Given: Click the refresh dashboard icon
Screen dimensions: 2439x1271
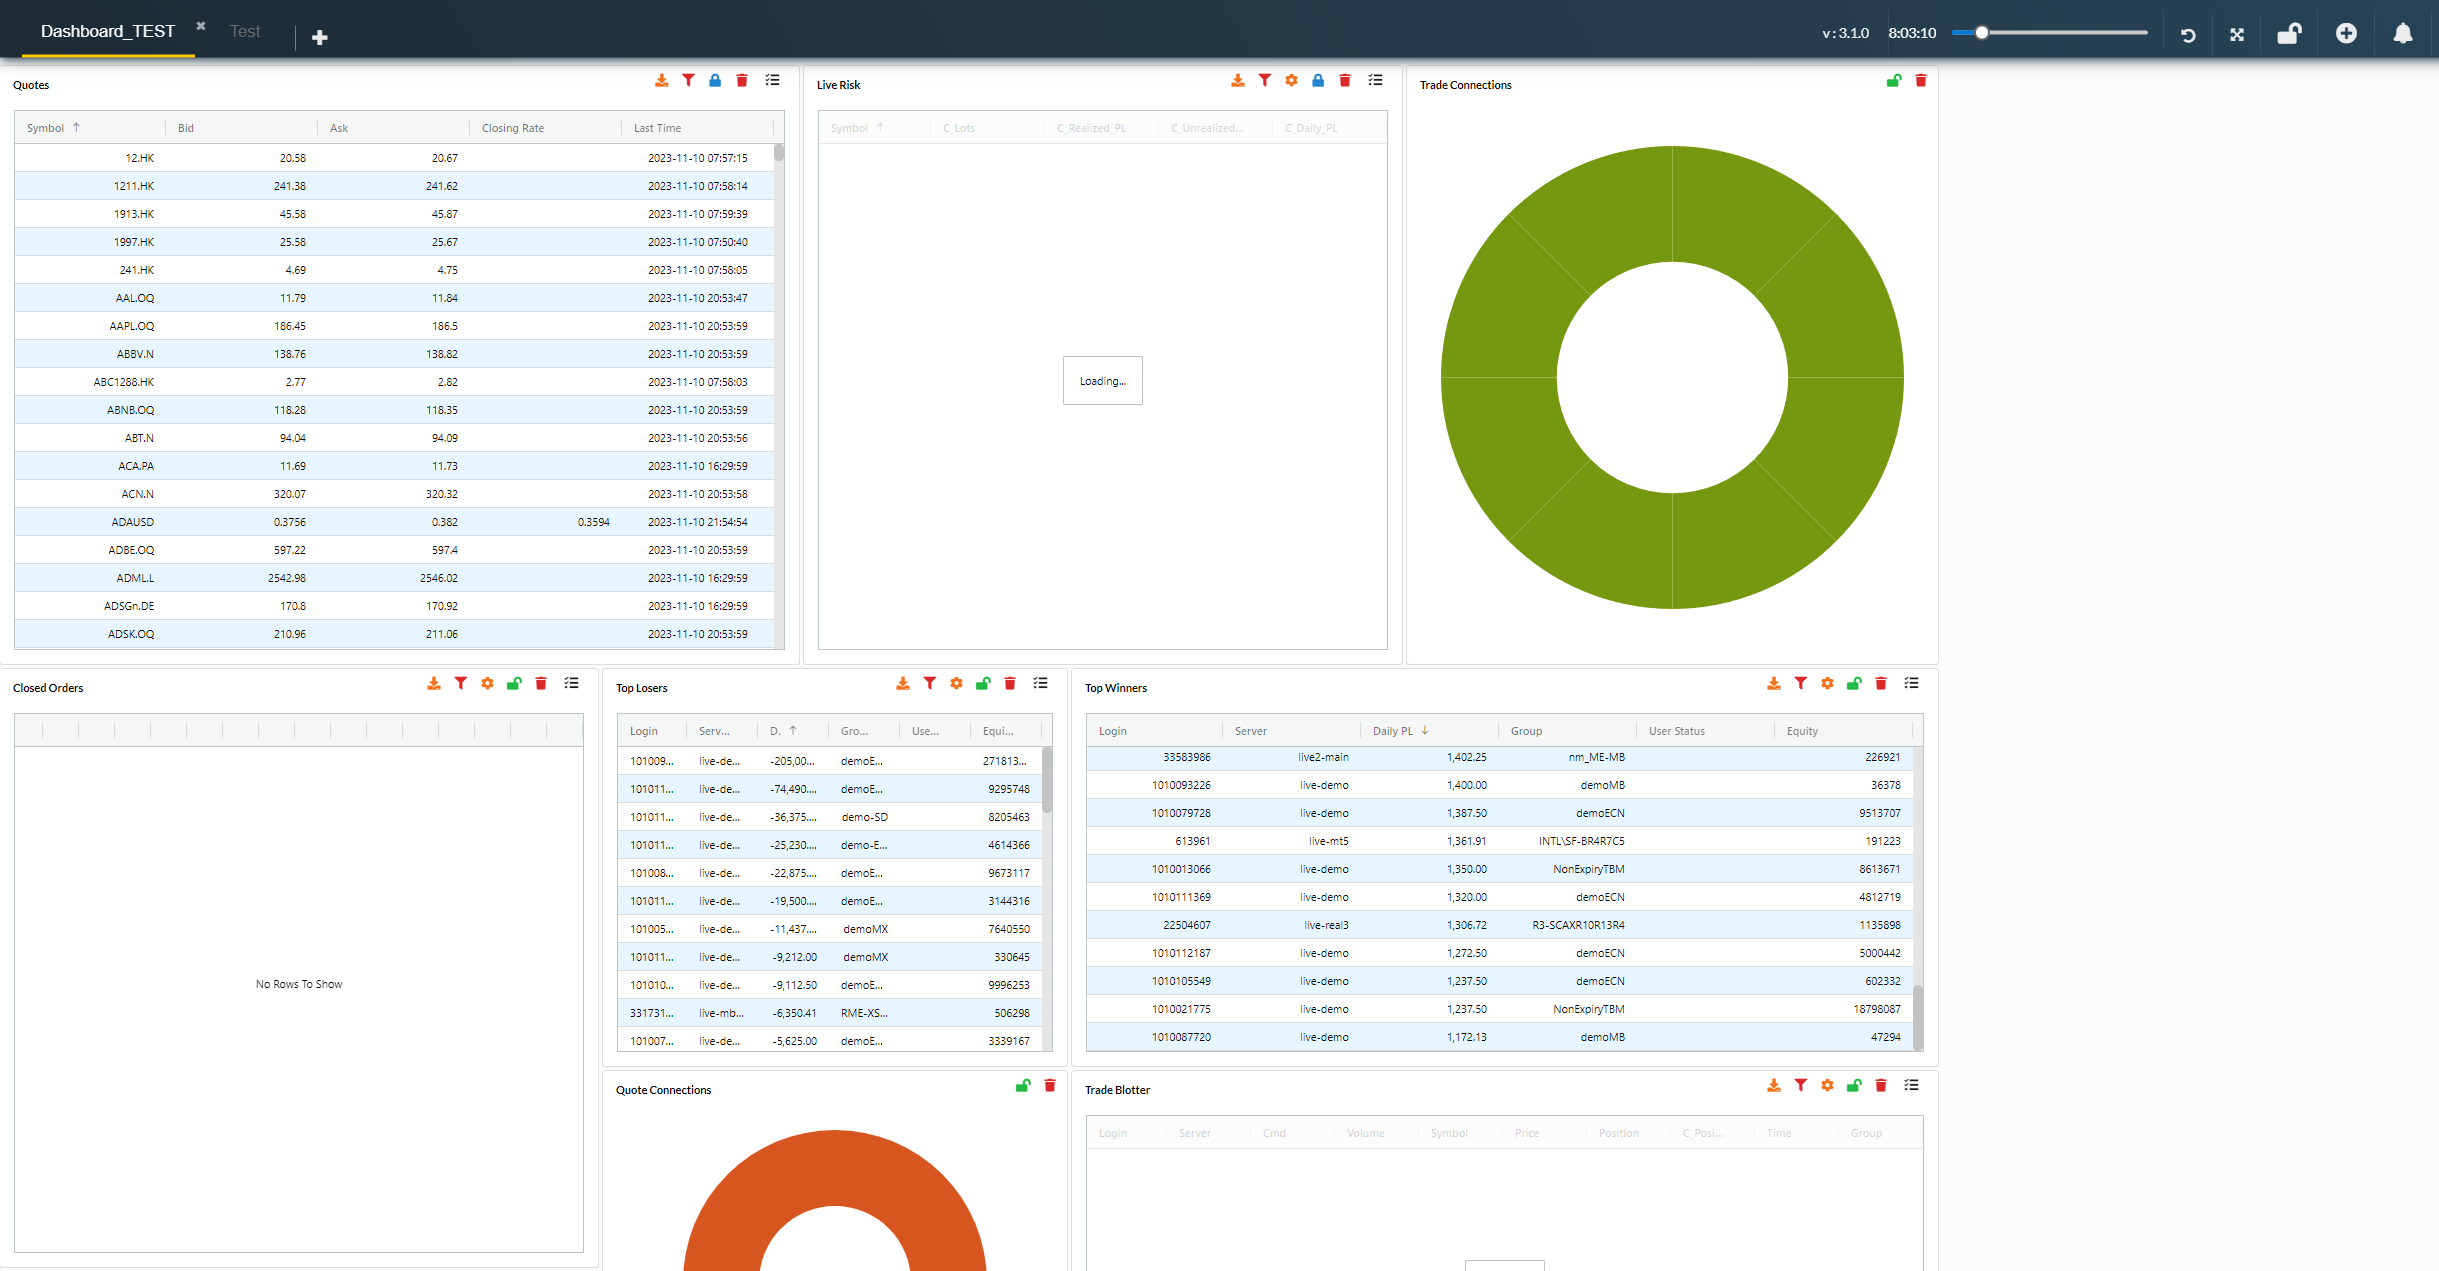Looking at the screenshot, I should click(x=2188, y=35).
